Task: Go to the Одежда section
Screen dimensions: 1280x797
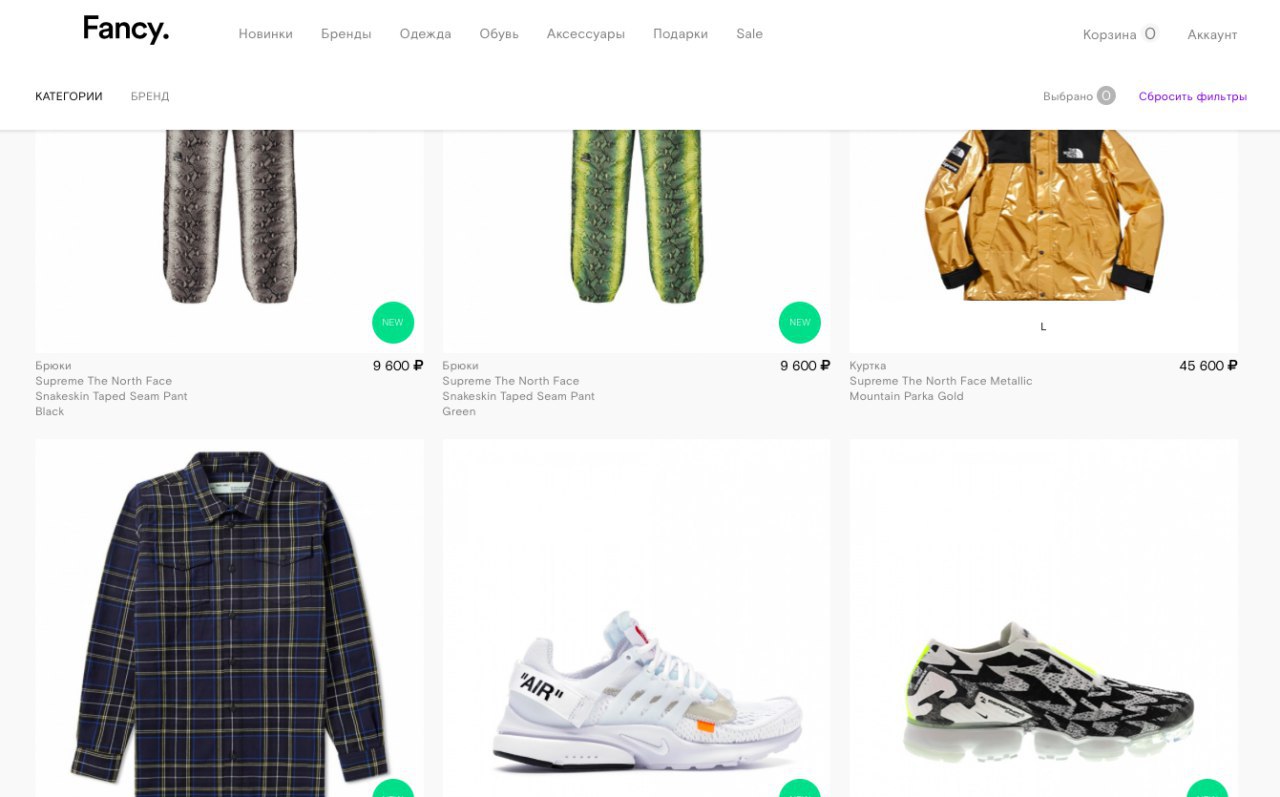Action: 425,34
